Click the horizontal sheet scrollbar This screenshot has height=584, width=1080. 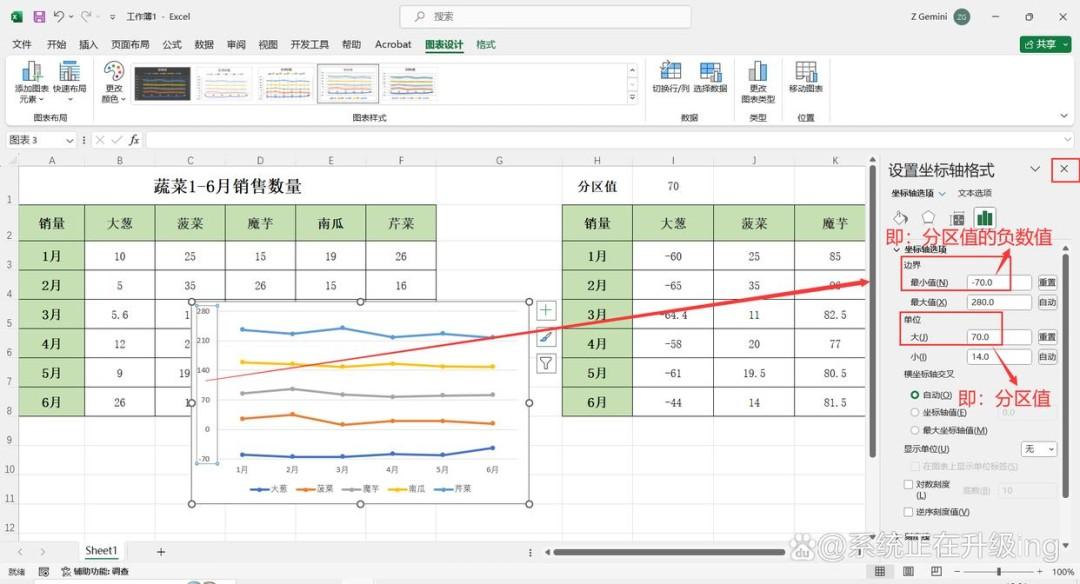pyautogui.click(x=669, y=552)
